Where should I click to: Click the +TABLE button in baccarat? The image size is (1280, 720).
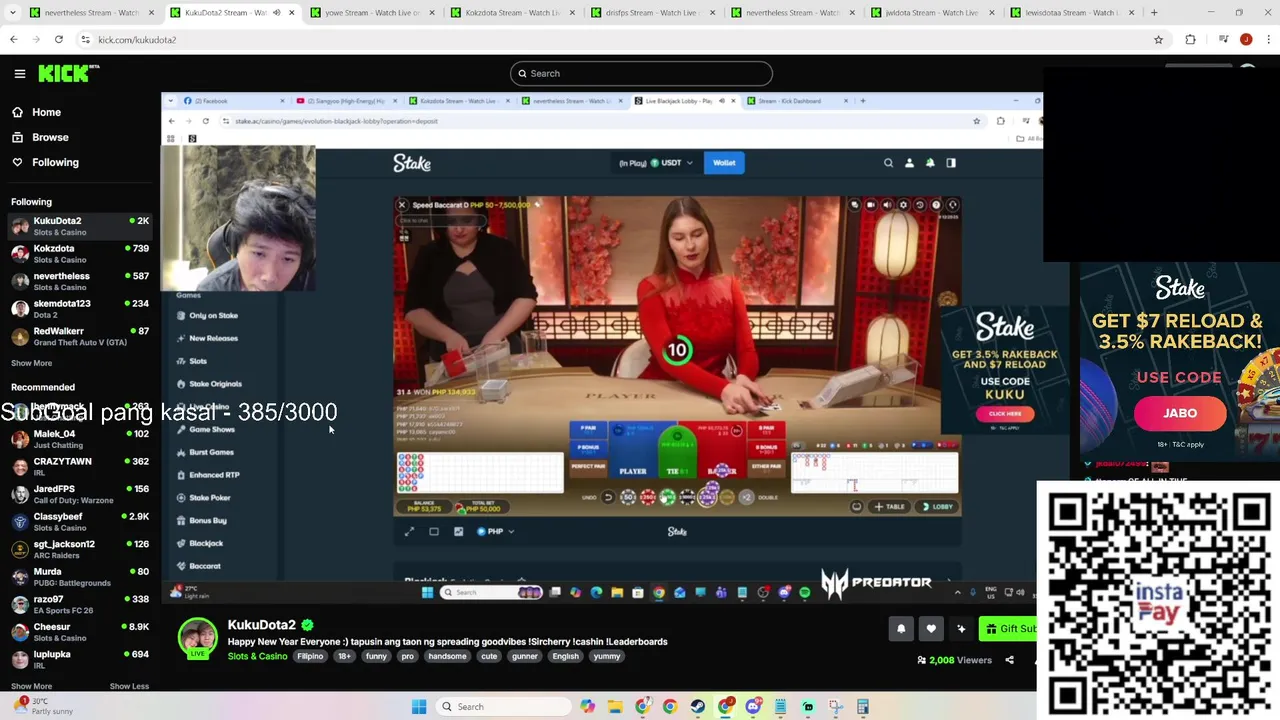point(889,507)
